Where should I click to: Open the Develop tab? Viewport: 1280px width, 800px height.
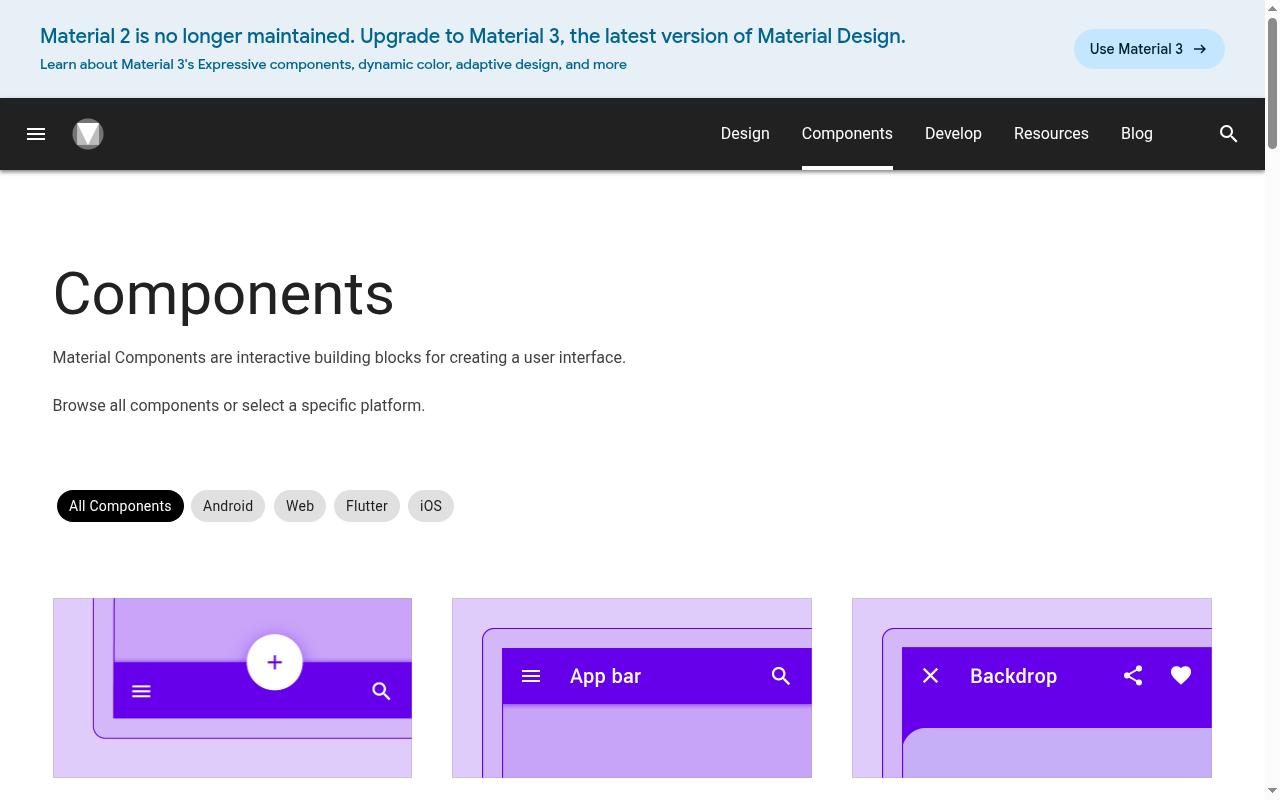point(953,134)
